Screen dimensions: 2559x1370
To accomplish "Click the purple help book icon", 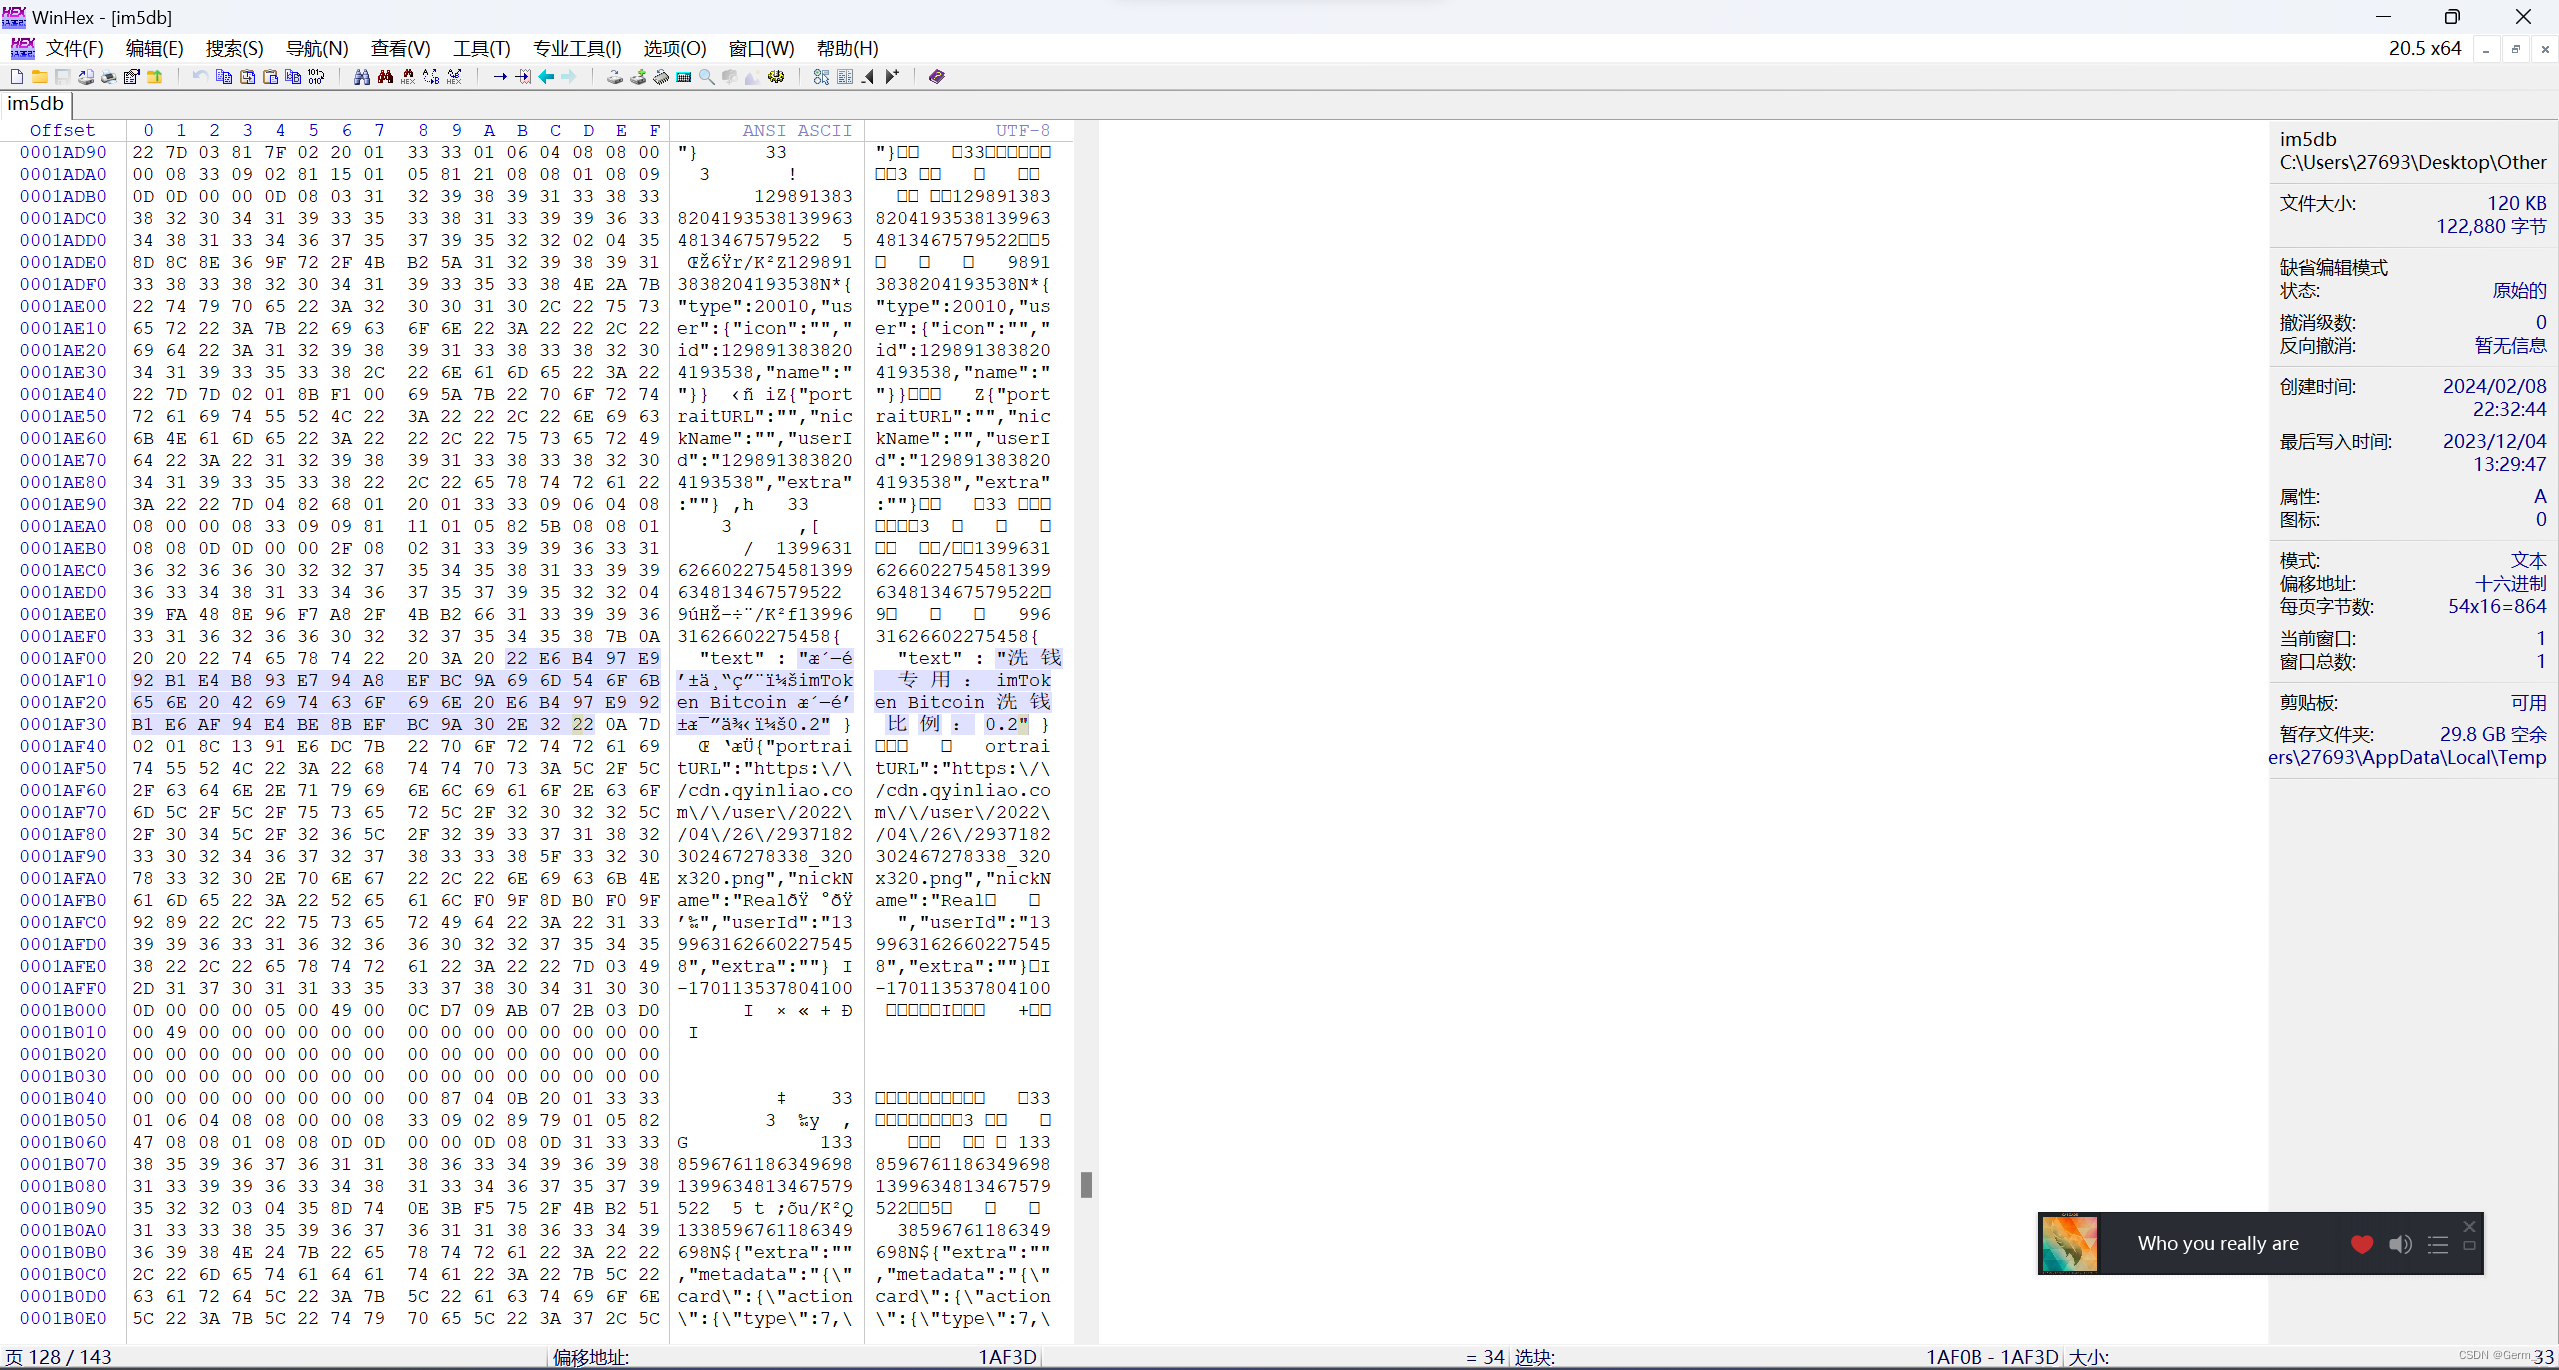I will tap(936, 77).
